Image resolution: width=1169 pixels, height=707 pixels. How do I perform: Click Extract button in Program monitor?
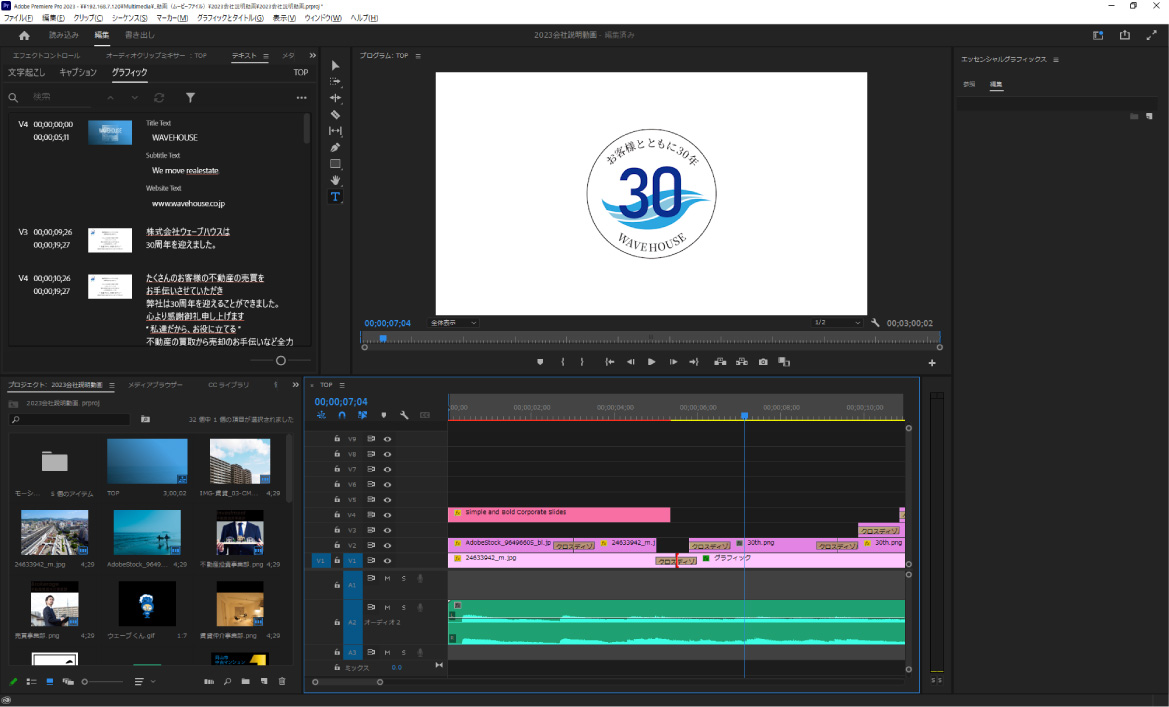(x=742, y=362)
